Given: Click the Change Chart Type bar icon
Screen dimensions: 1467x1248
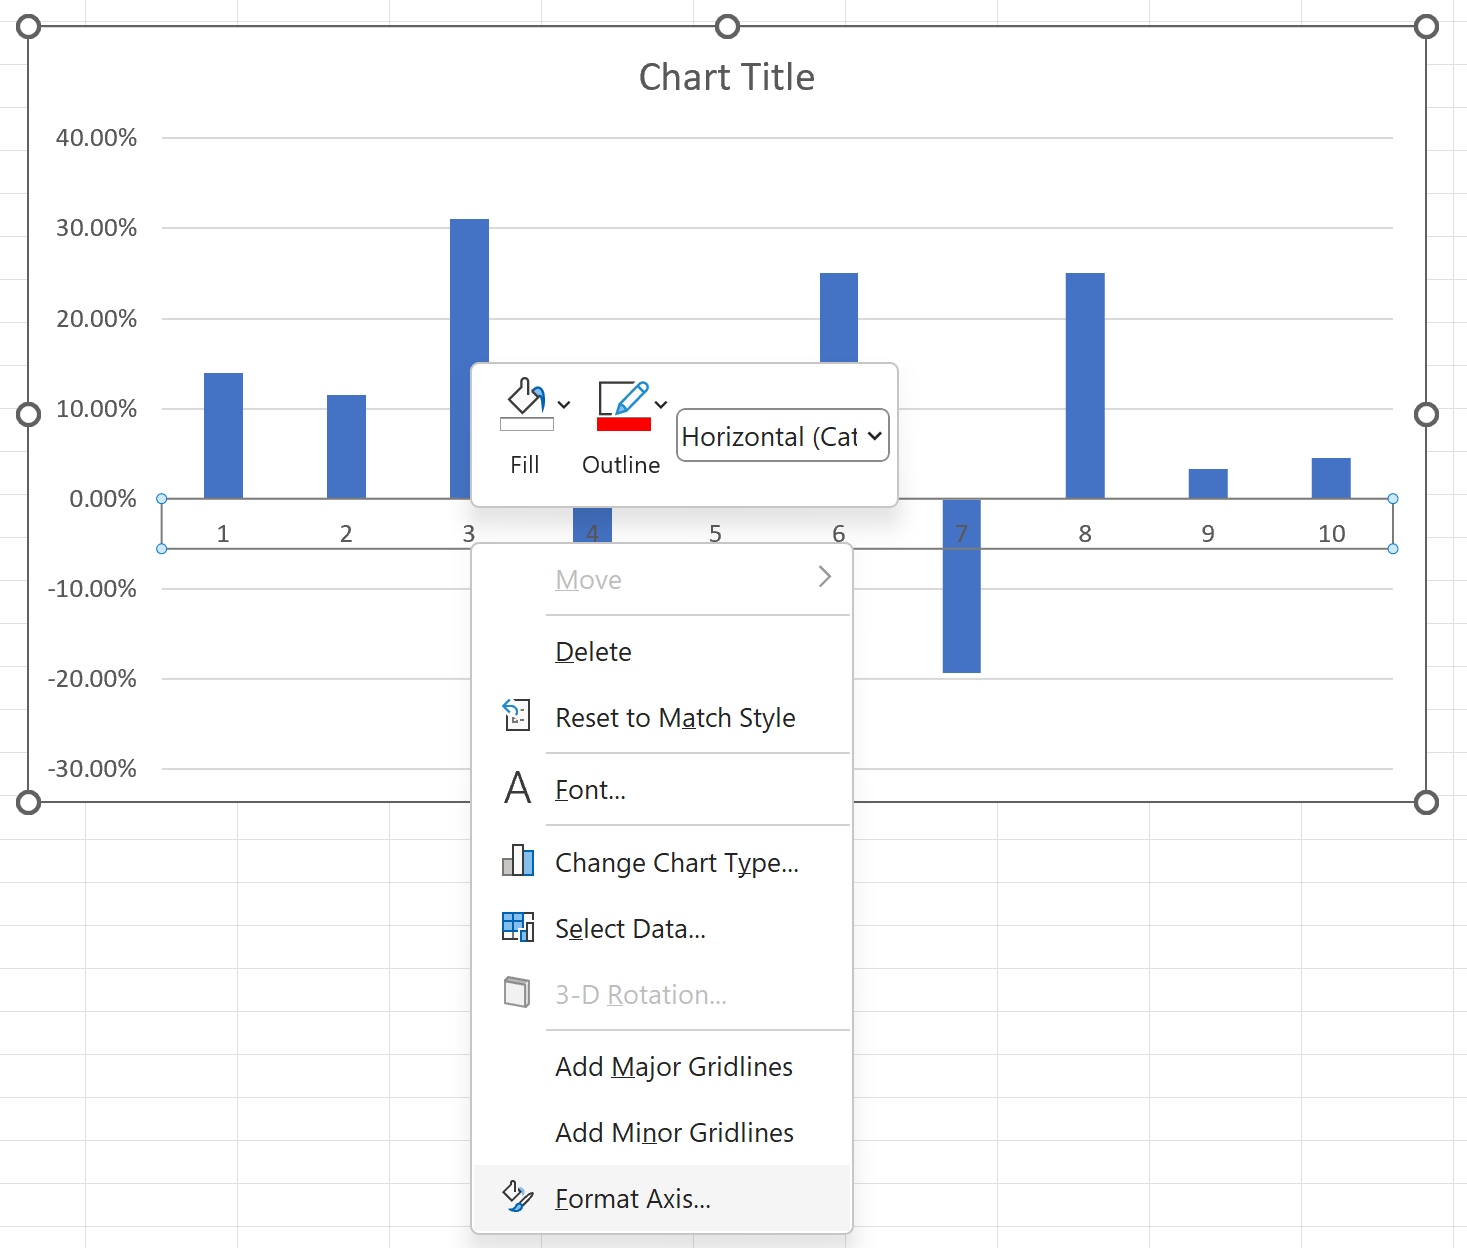Looking at the screenshot, I should click(518, 861).
